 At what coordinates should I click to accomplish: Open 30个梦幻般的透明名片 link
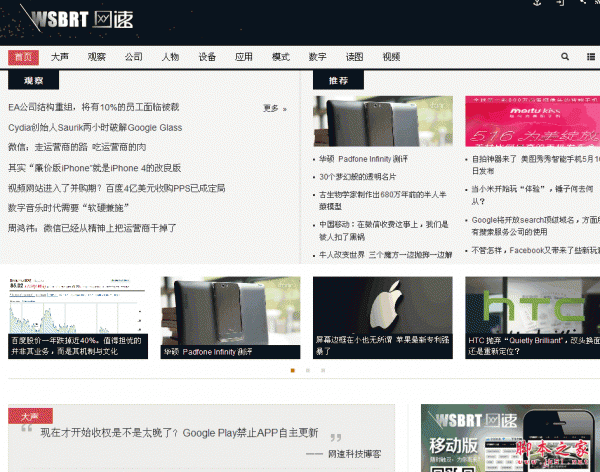[x=358, y=177]
